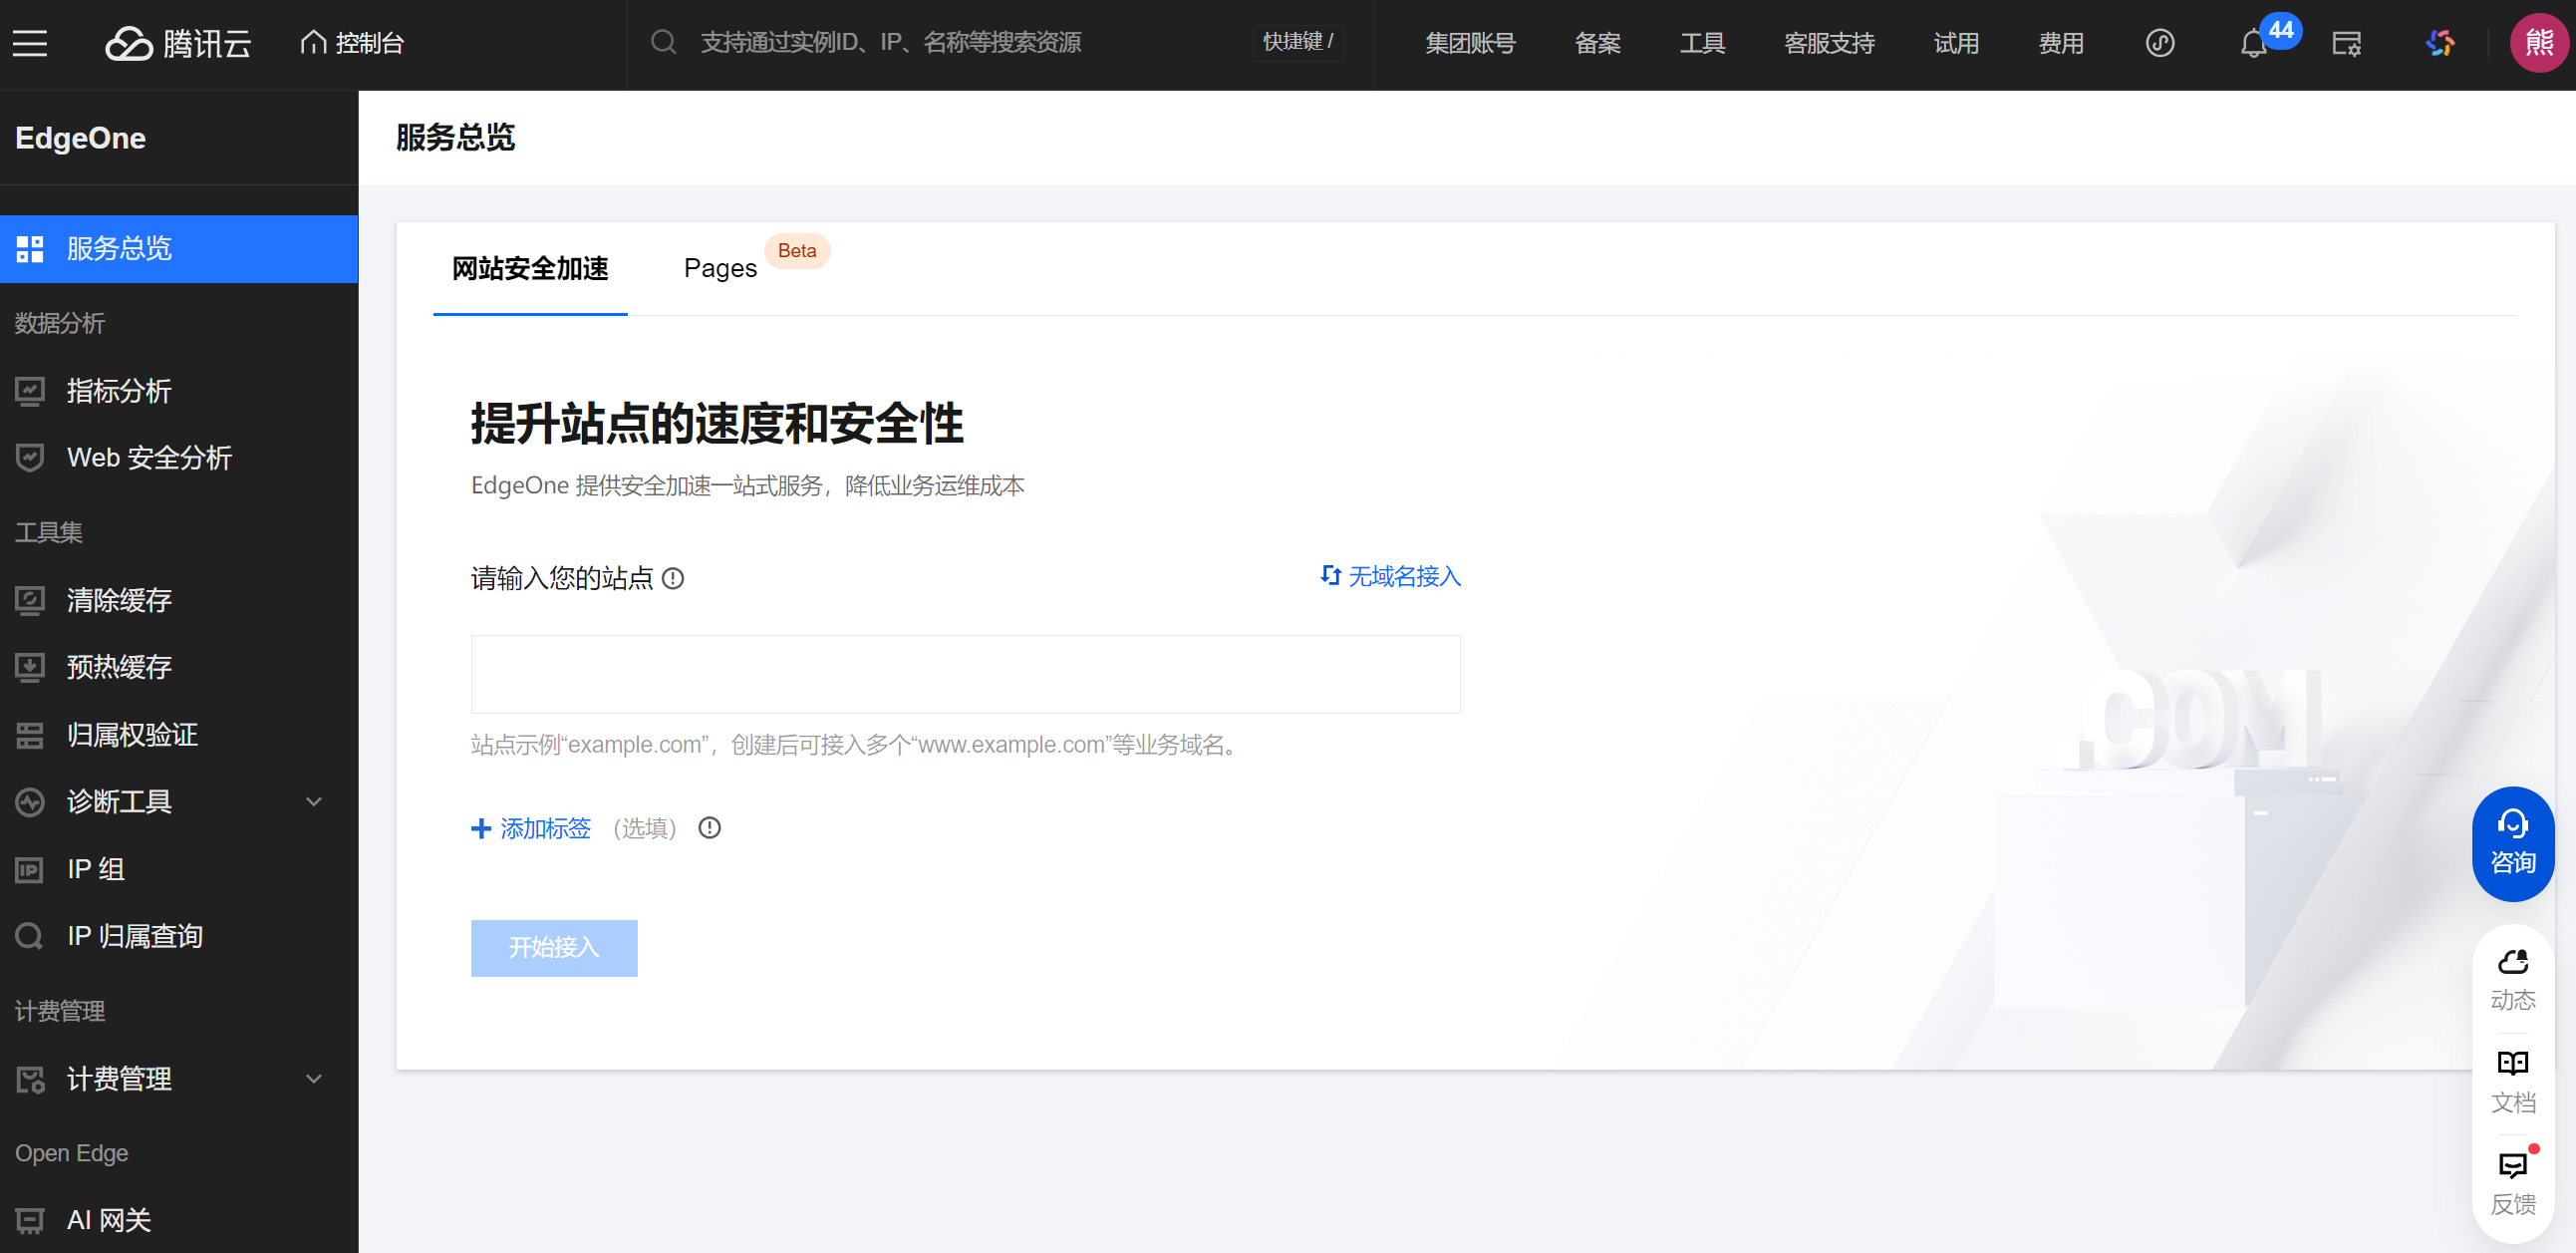Click the IP 归属查询 magnifier icon
The image size is (2576, 1253).
pos(30,936)
